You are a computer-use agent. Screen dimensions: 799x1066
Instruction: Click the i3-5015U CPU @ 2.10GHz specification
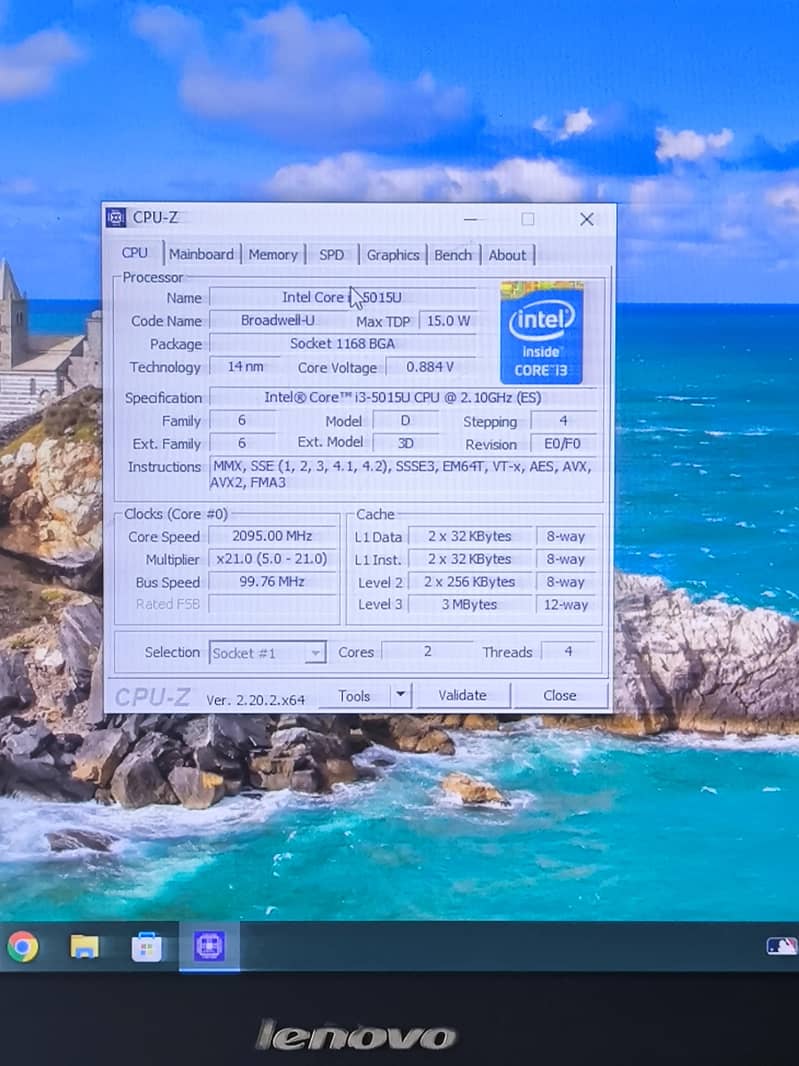403,397
